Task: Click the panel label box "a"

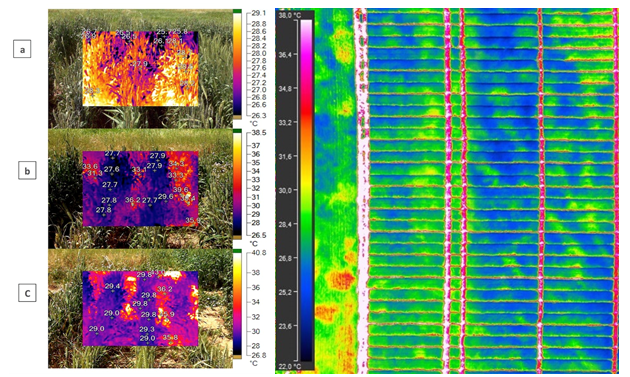Action: (22, 50)
